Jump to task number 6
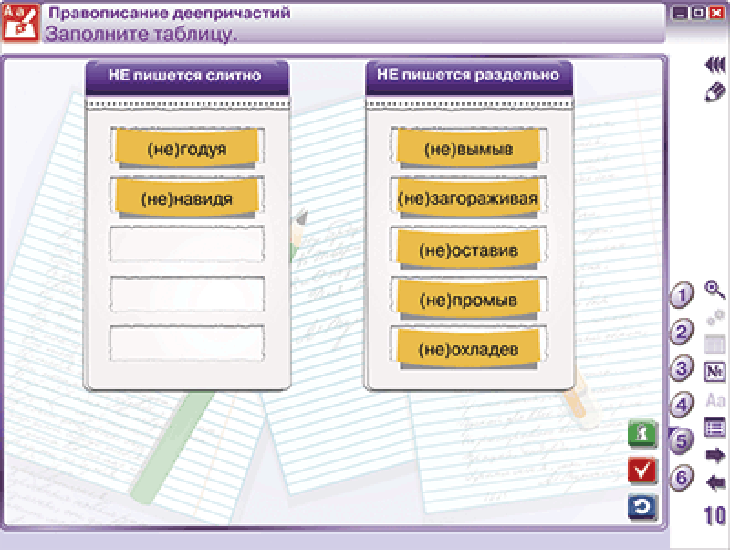 [682, 478]
